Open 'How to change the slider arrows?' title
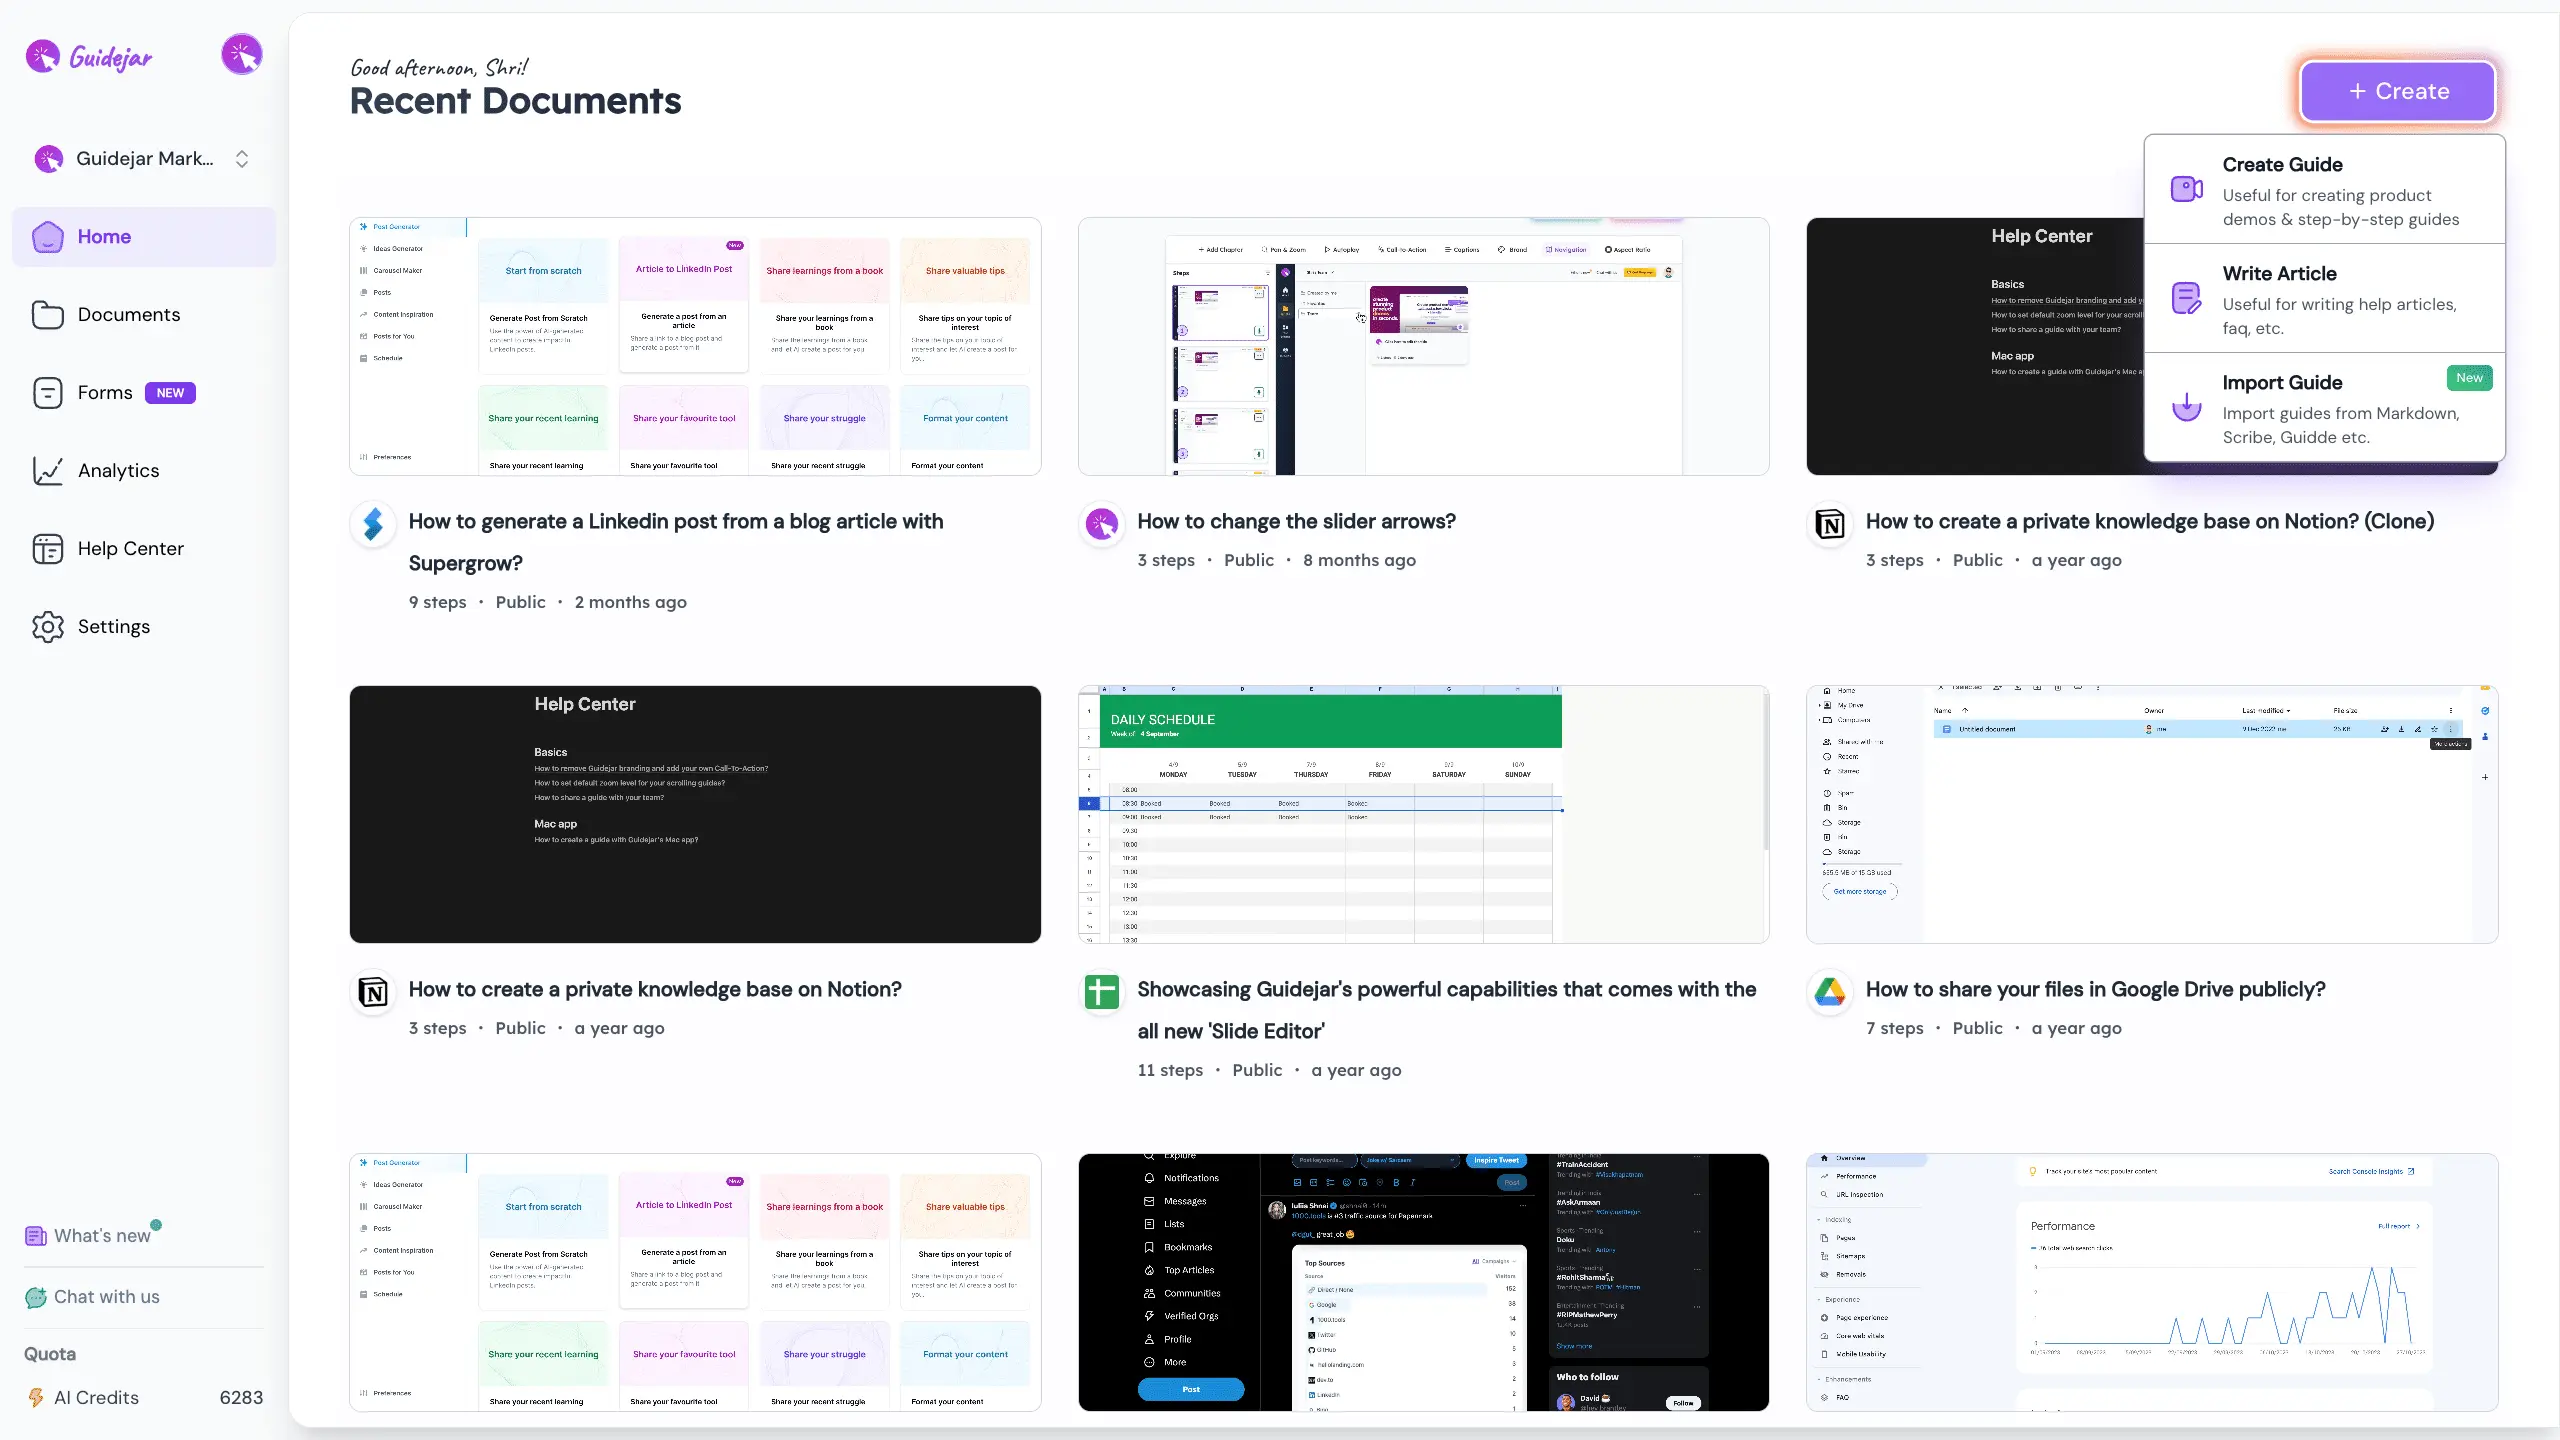Screen dimensions: 2560x1440 [x=1296, y=521]
